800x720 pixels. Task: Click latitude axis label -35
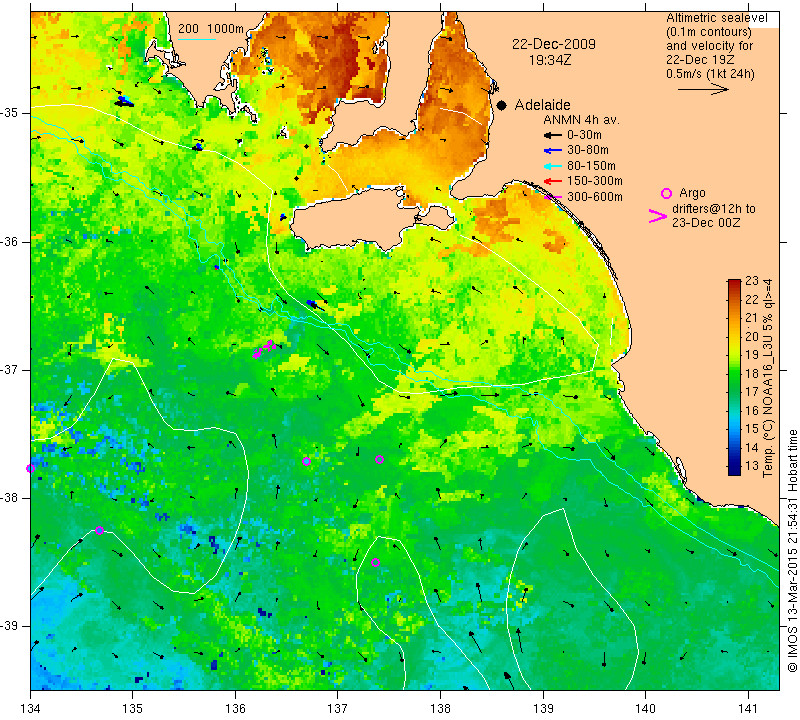pos(10,113)
